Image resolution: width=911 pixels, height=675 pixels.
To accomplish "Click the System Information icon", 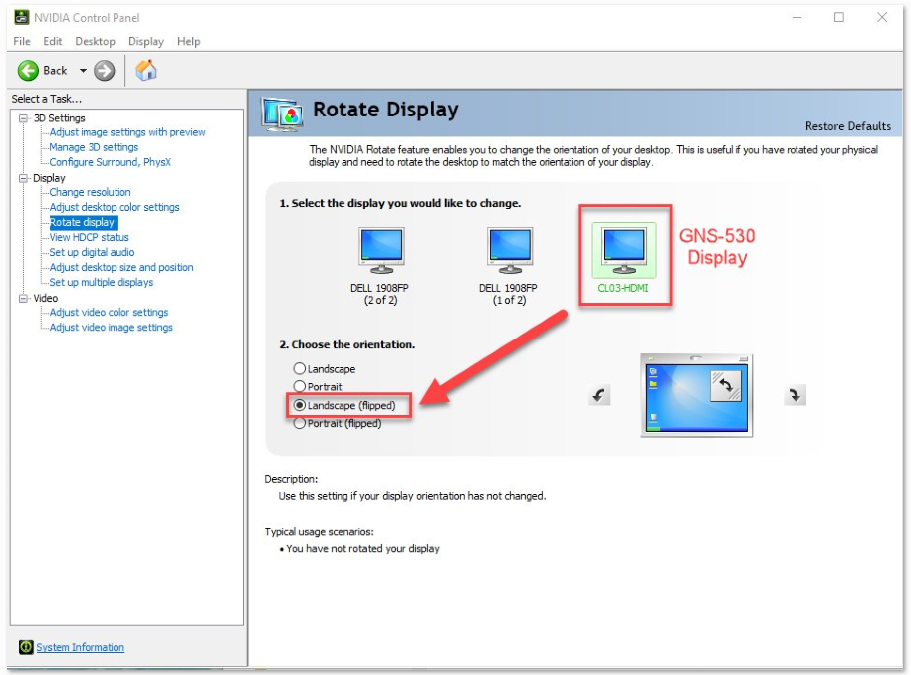I will 26,647.
